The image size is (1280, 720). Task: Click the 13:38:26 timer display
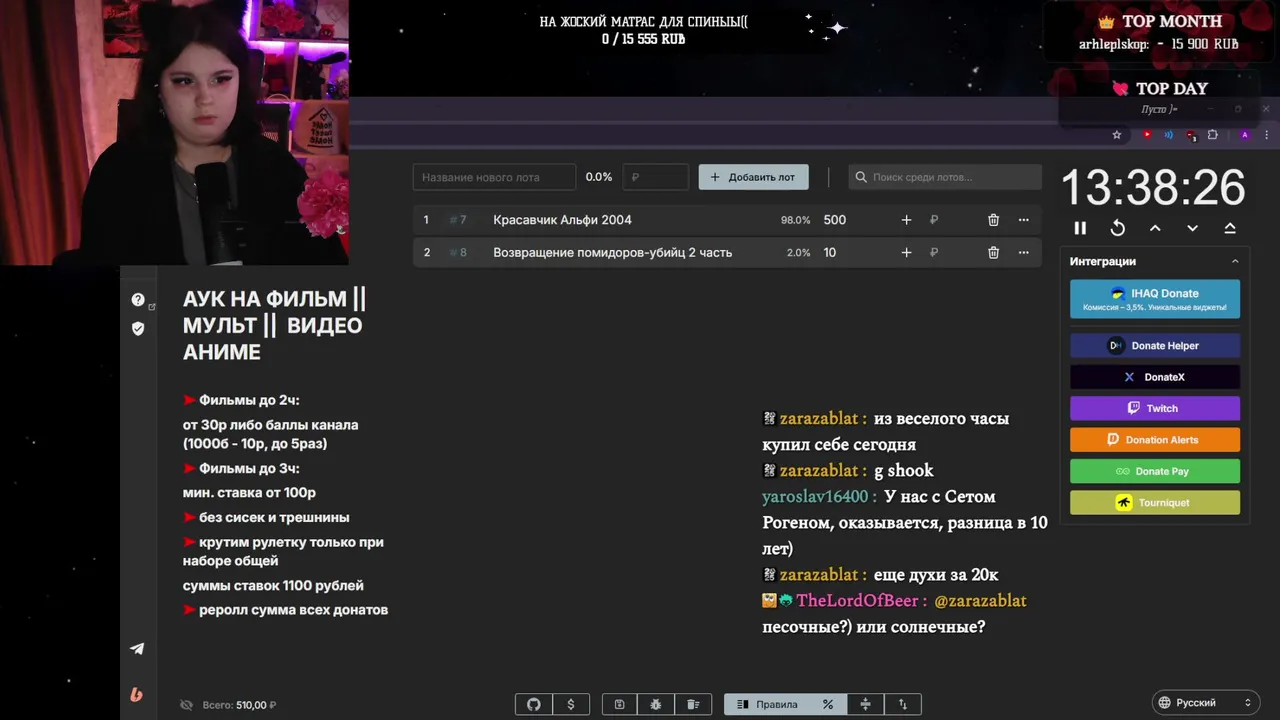click(1153, 188)
